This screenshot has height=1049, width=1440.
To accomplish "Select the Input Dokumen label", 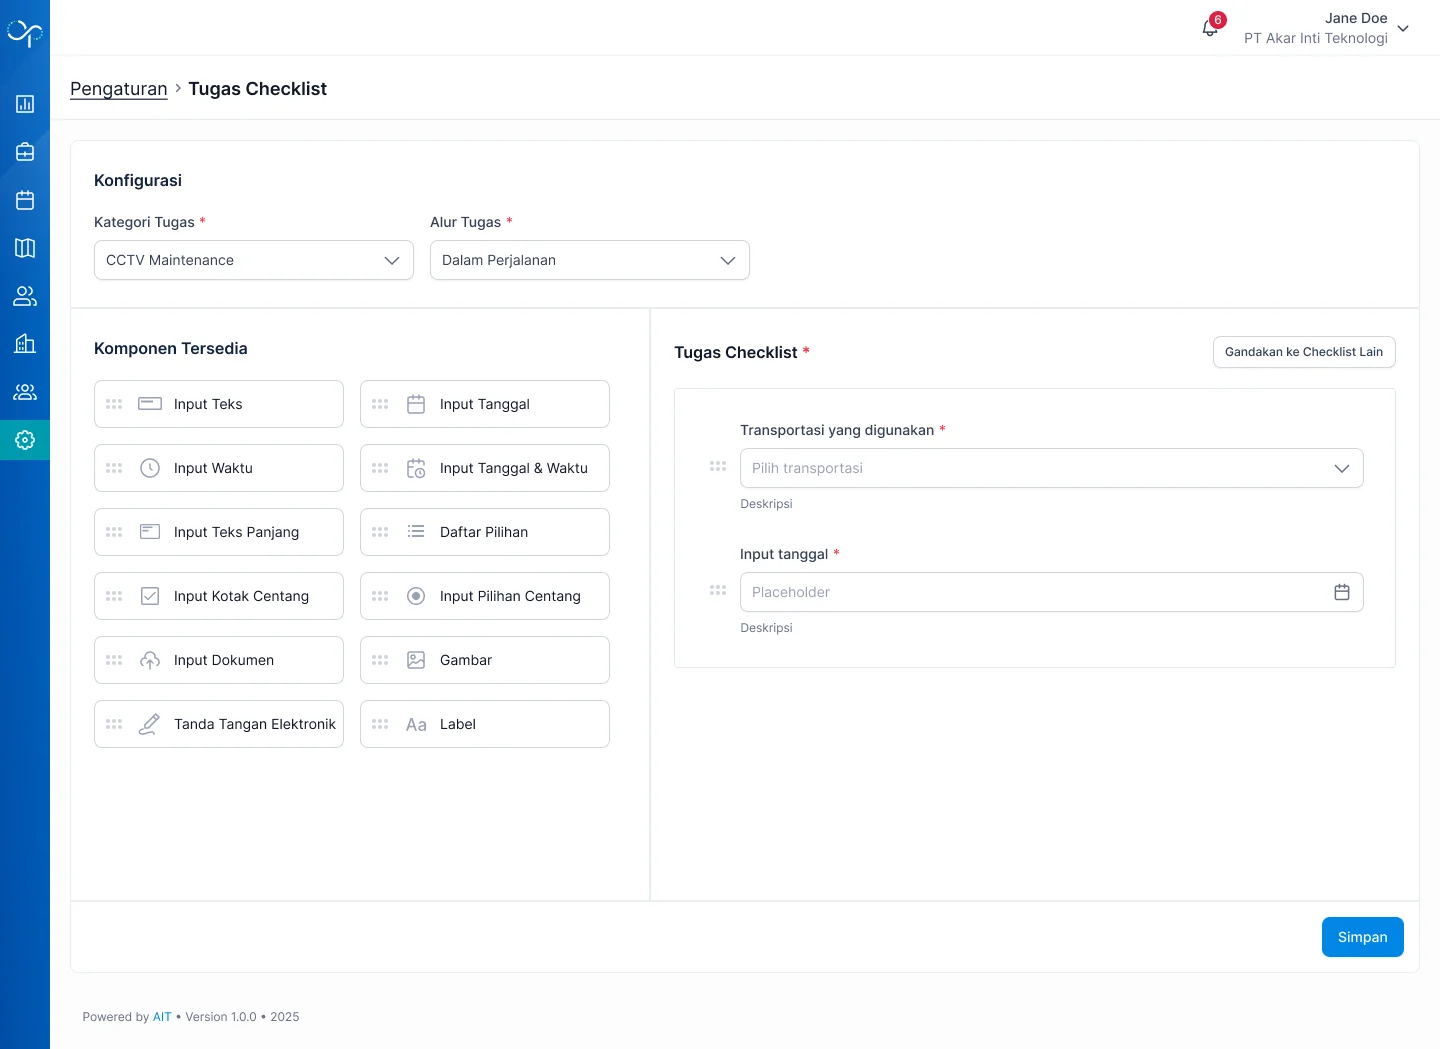I will coord(224,660).
